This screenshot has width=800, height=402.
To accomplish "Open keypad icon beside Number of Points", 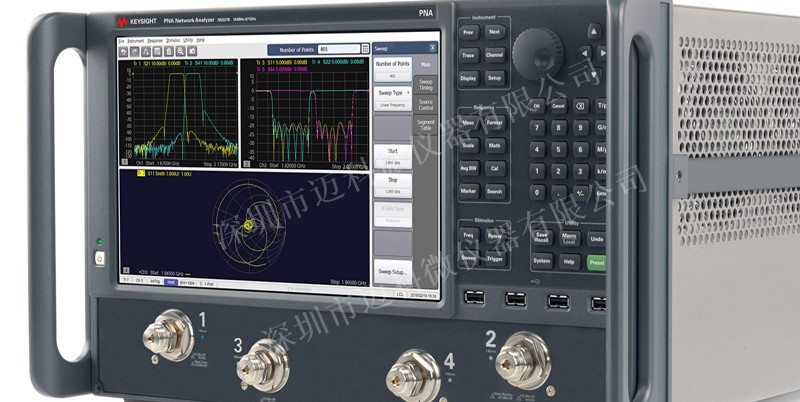I will [365, 49].
